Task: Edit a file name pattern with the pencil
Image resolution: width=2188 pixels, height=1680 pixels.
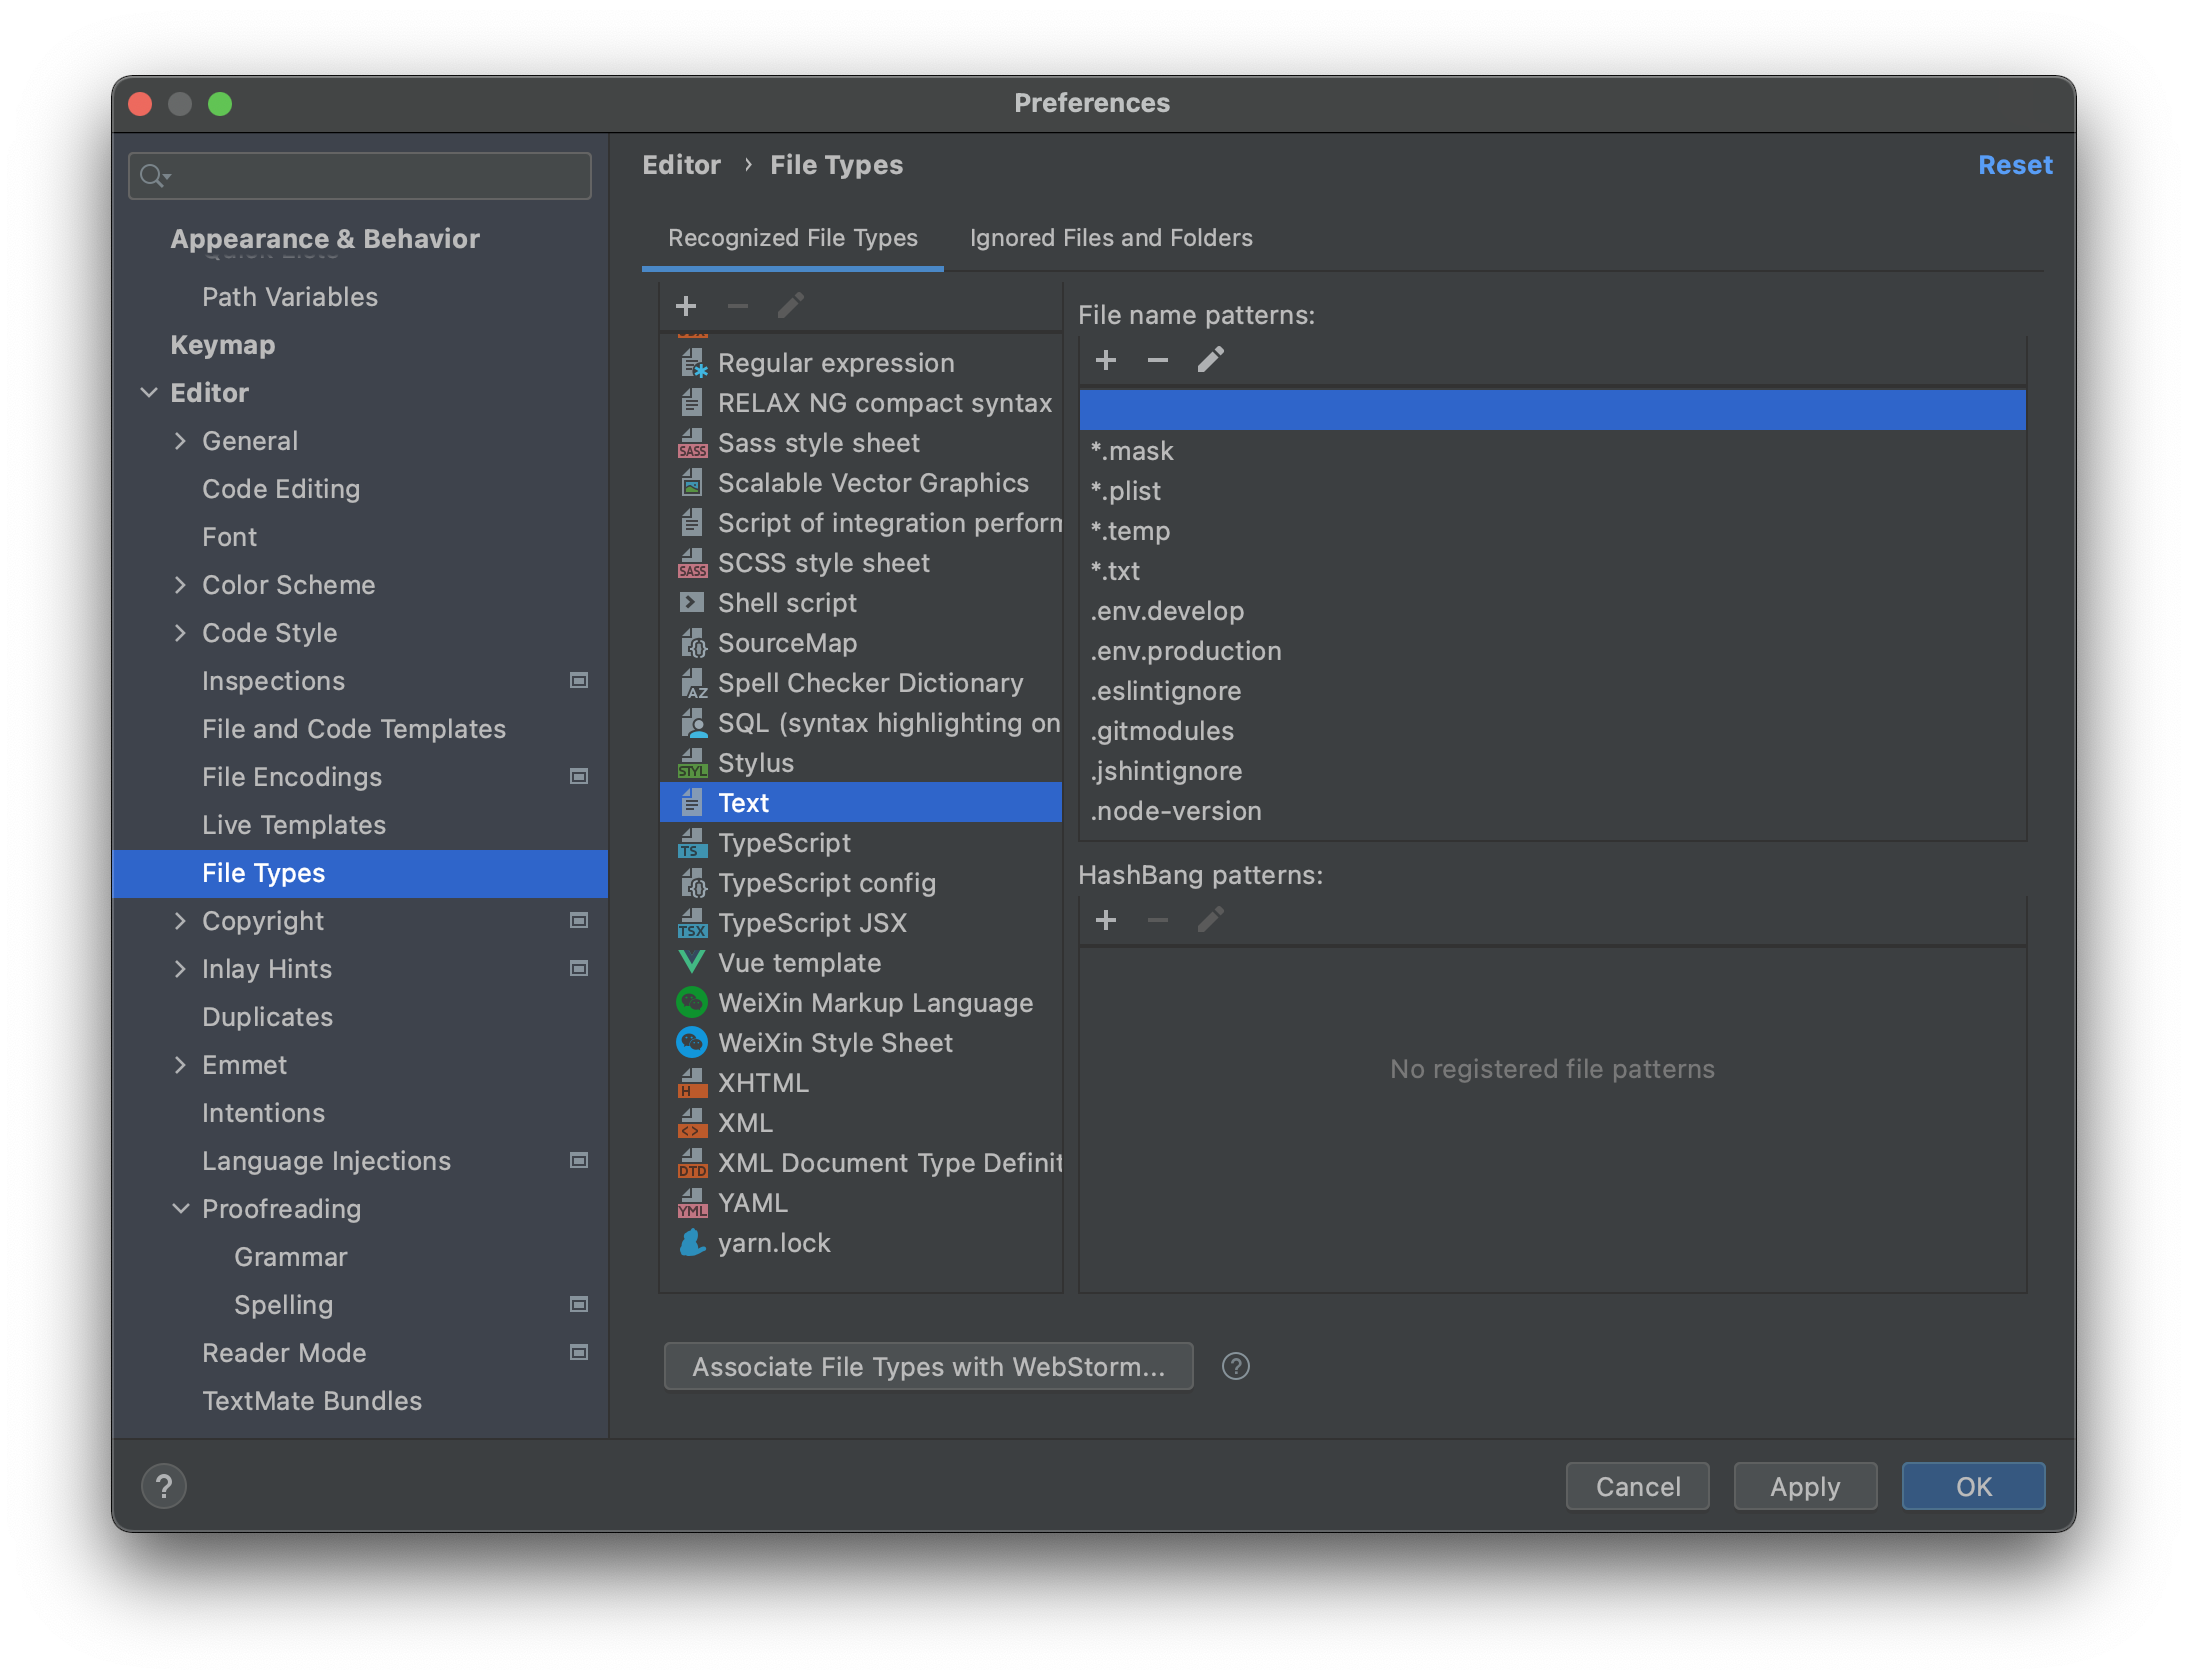Action: coord(1210,359)
